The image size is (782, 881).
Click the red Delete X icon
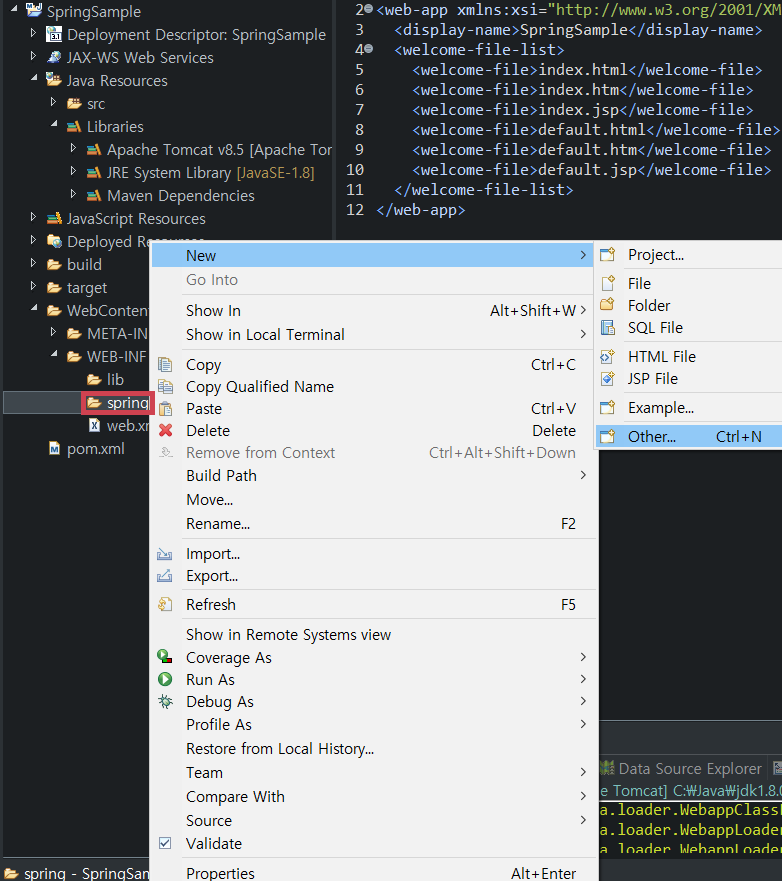click(x=165, y=430)
